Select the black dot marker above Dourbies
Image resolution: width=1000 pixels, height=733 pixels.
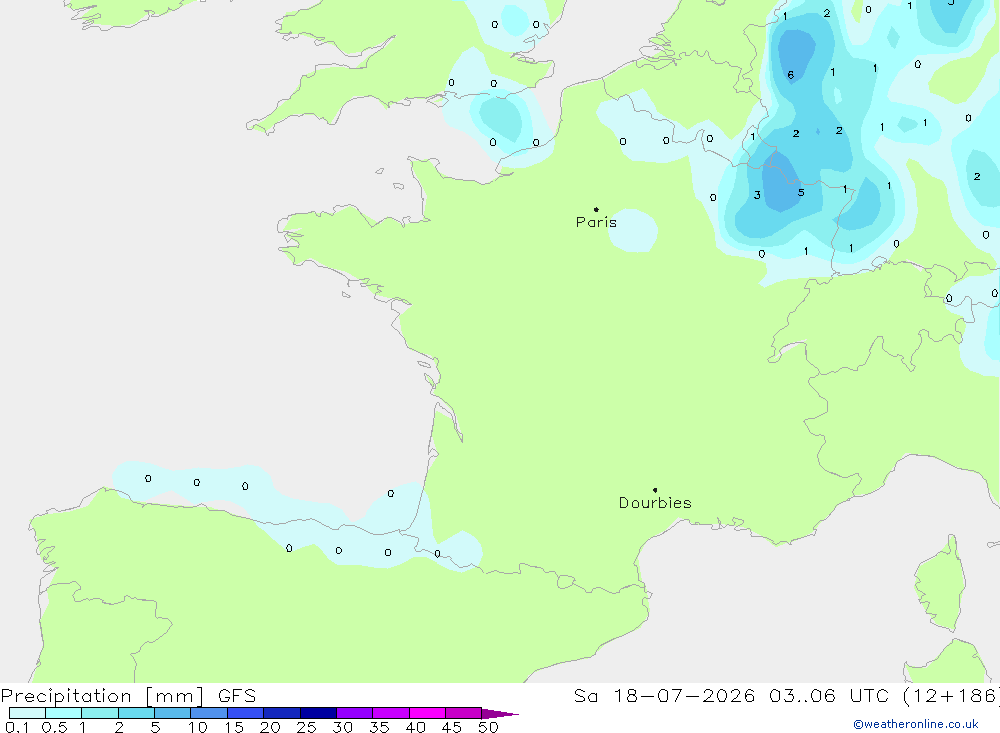(x=655, y=490)
